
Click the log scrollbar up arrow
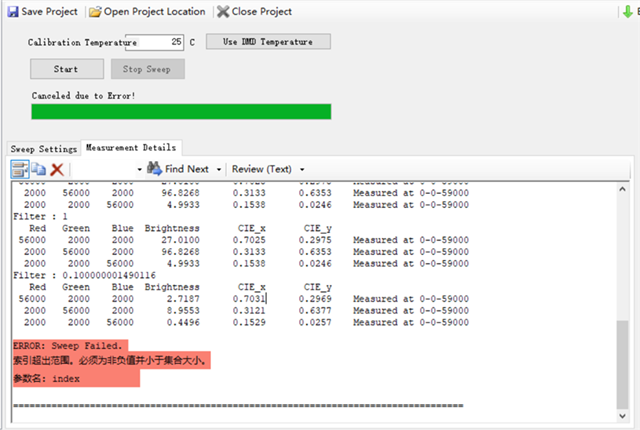point(622,189)
